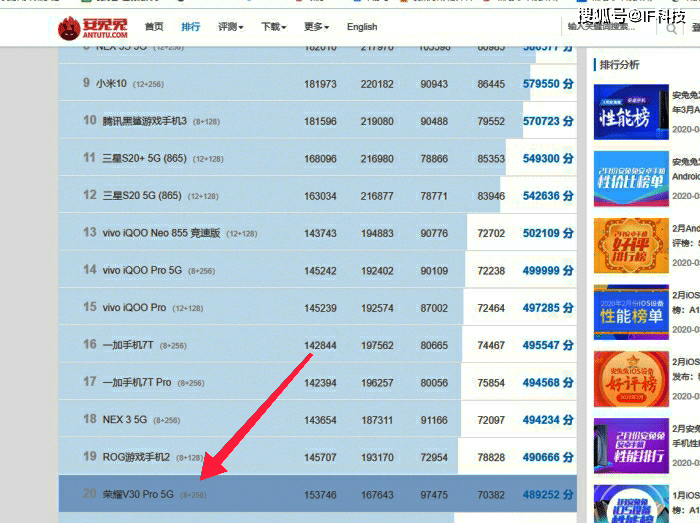Click the 排行分析 sidebar heading
This screenshot has height=523, width=700.
619,65
